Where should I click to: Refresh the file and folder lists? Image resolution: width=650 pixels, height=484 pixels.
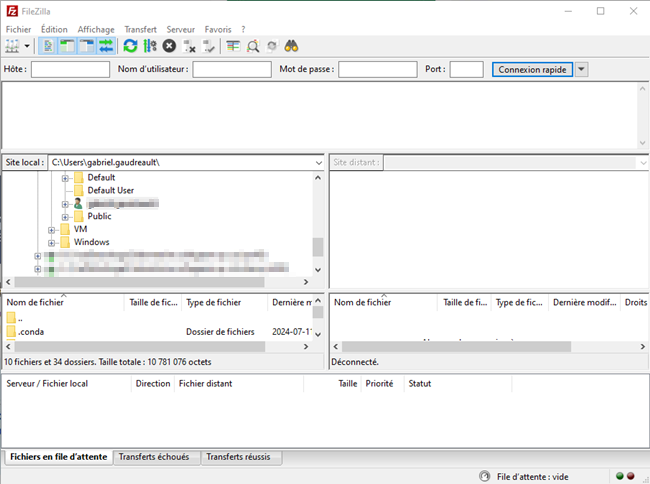131,46
